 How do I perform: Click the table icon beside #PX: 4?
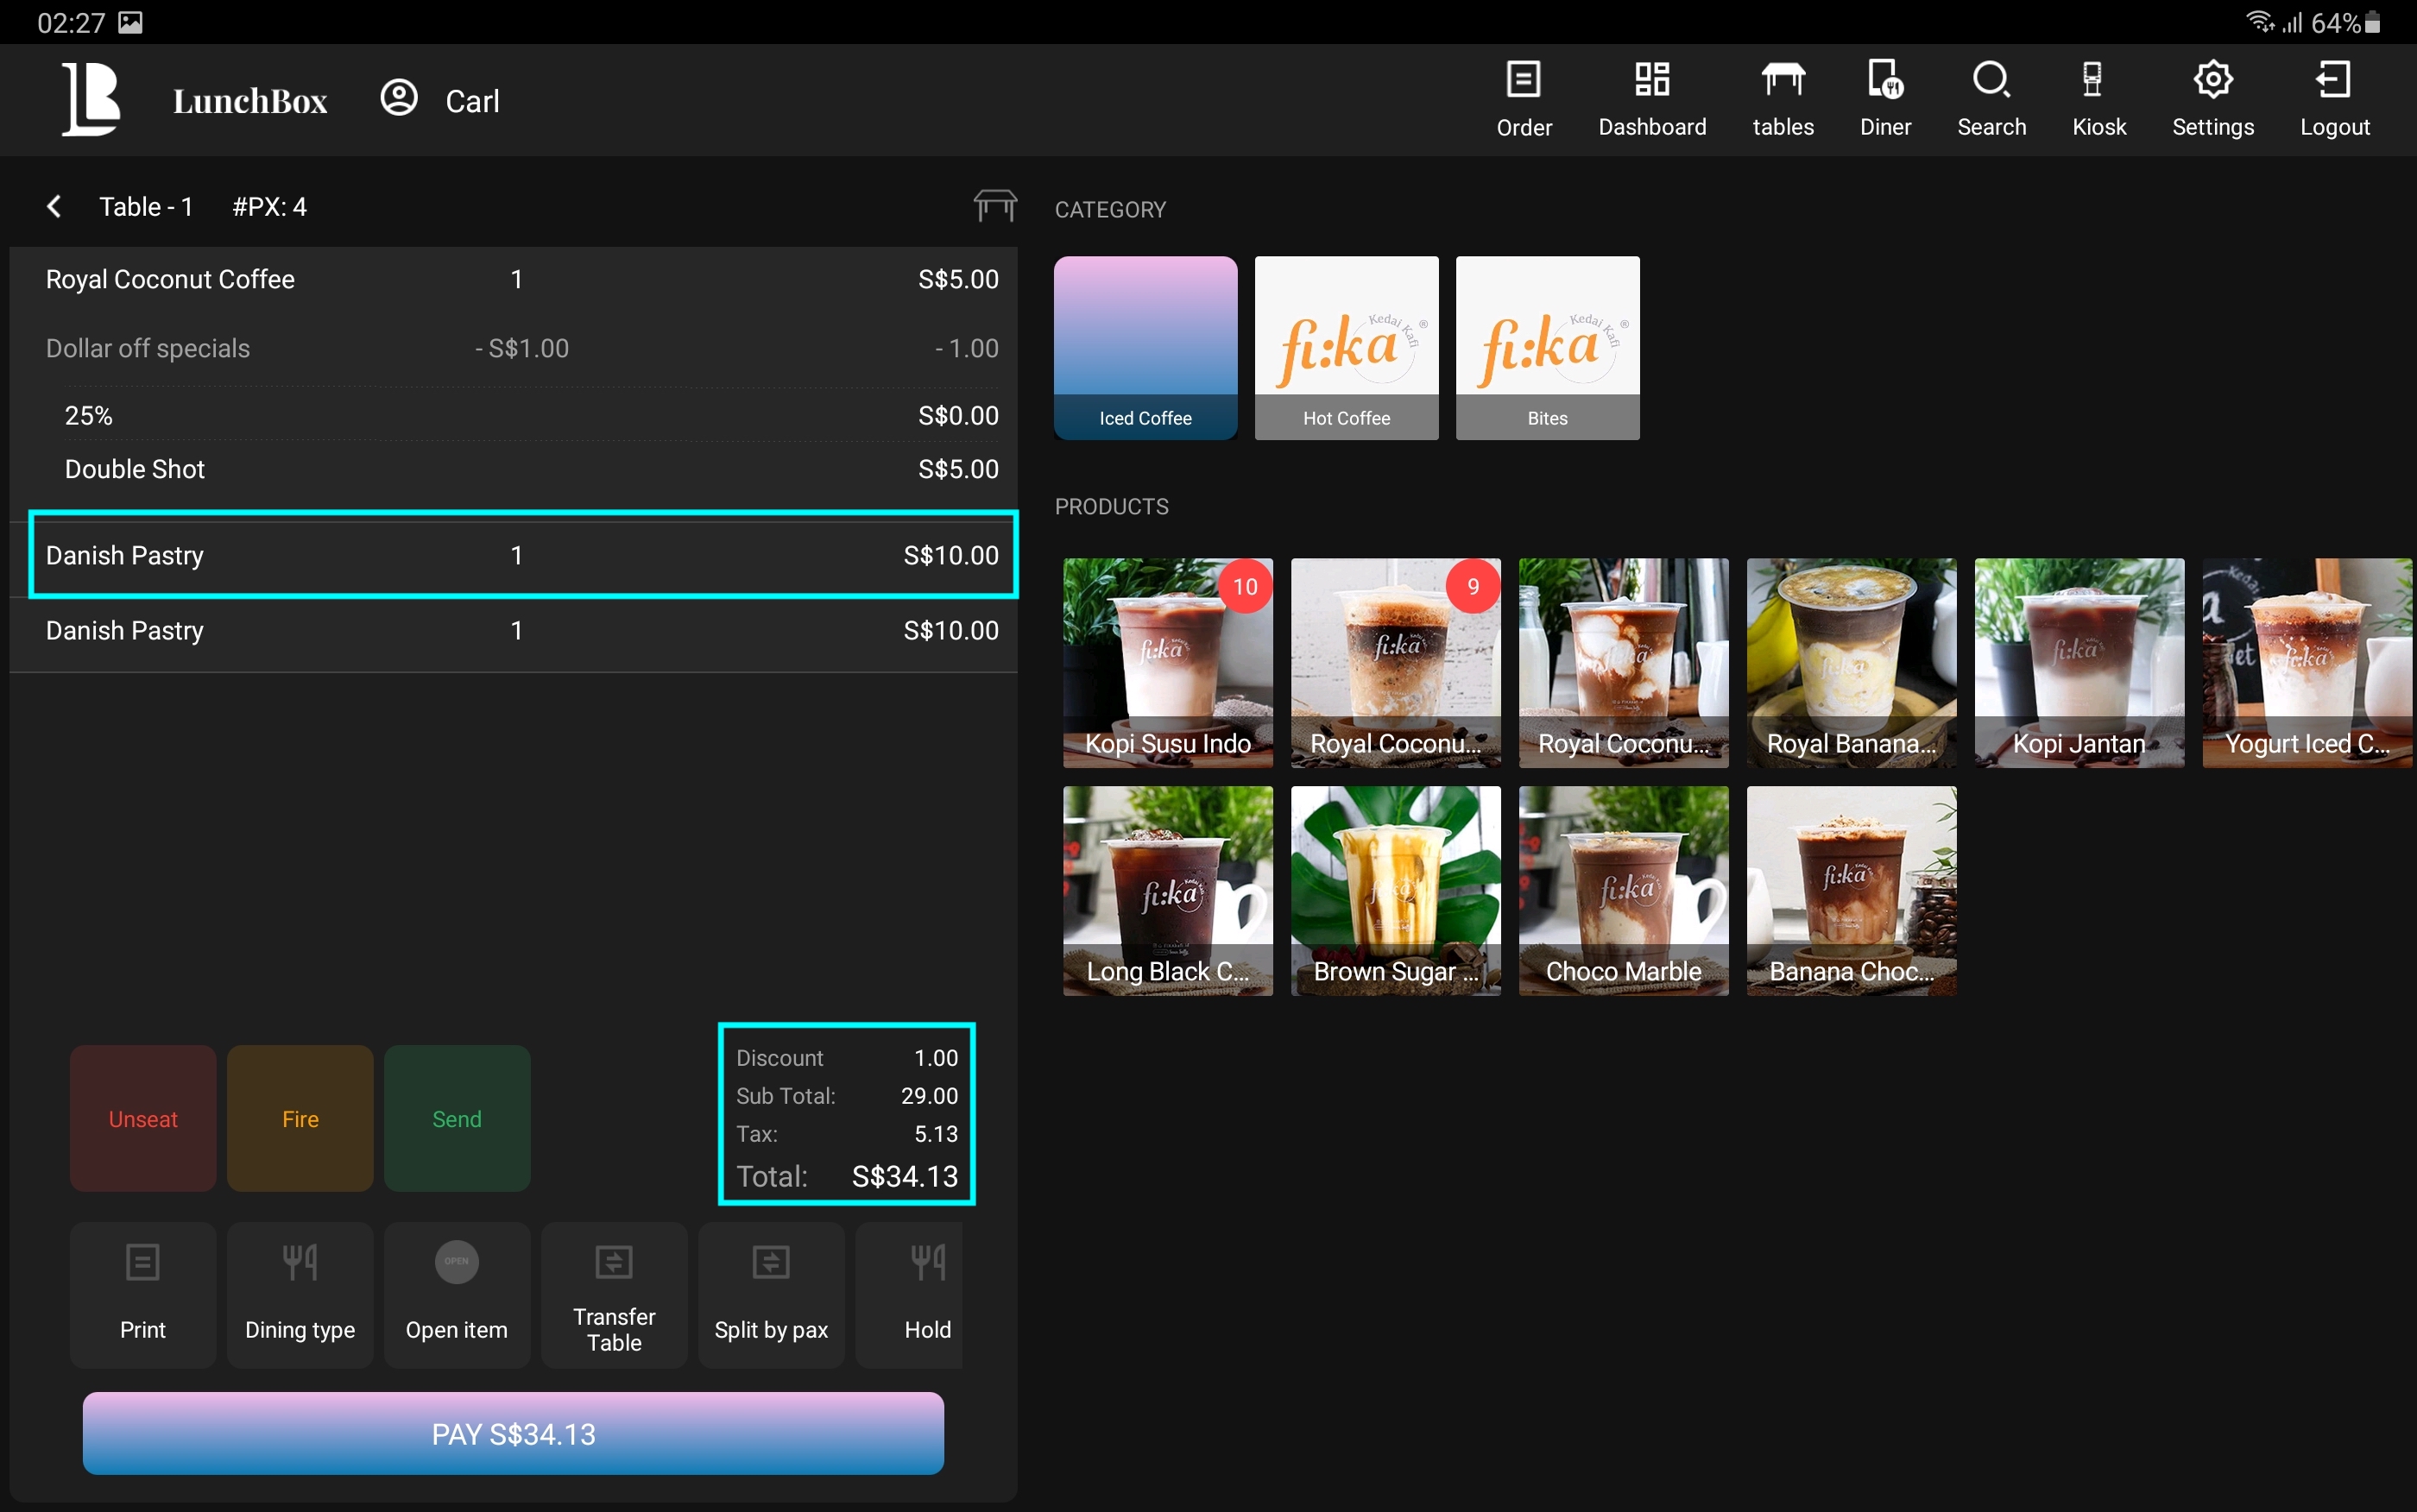995,205
